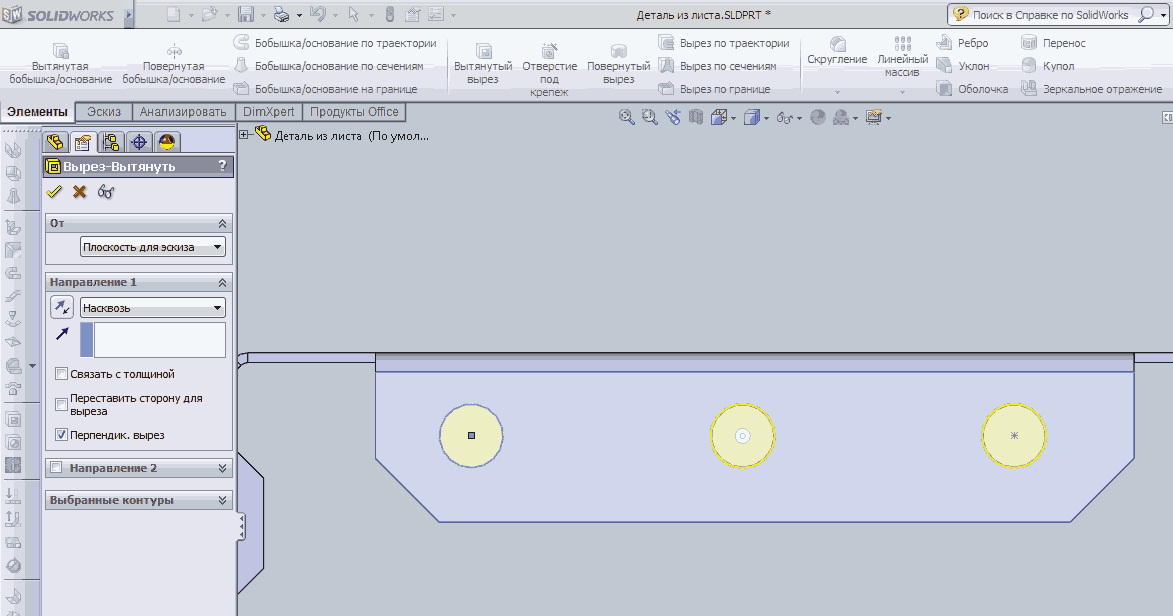Click the Зеркальное отражение mirror tool
Viewport: 1173px width, 616px height.
coord(1092,89)
